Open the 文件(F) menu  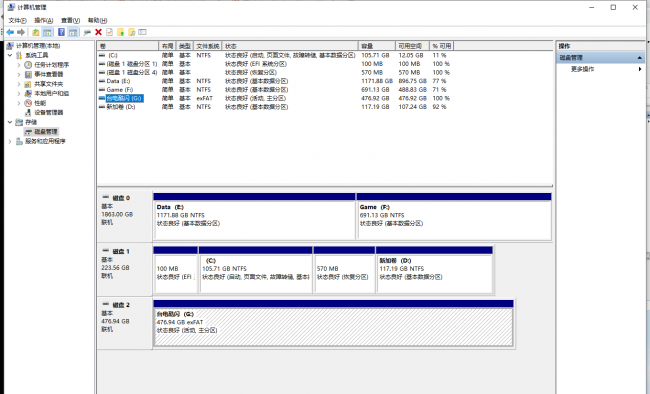coord(17,20)
